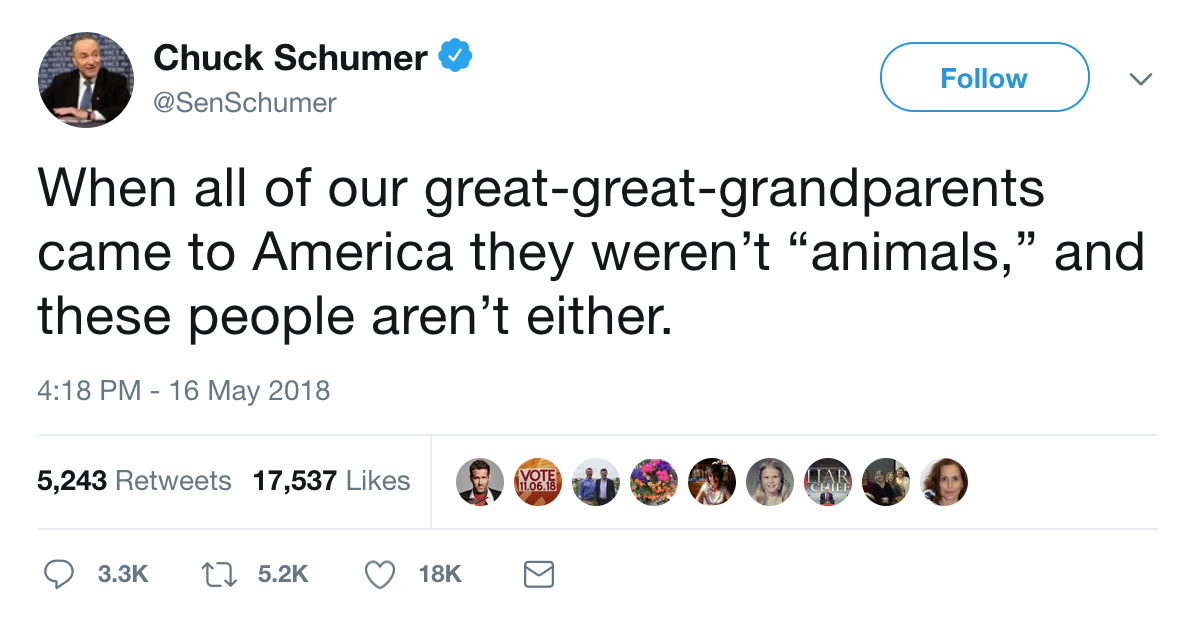Click the envelope direct message icon
The width and height of the screenshot is (1204, 624).
[538, 575]
